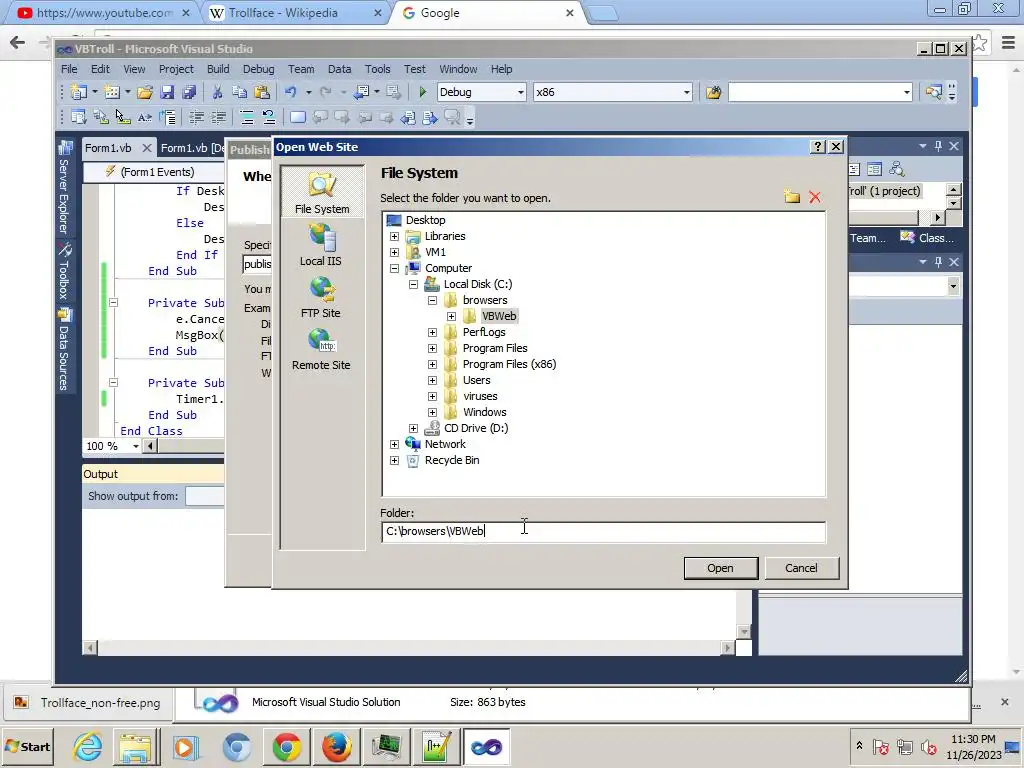Viewport: 1024px width, 768px height.
Task: Click the Paste clipboard icon
Action: click(262, 92)
